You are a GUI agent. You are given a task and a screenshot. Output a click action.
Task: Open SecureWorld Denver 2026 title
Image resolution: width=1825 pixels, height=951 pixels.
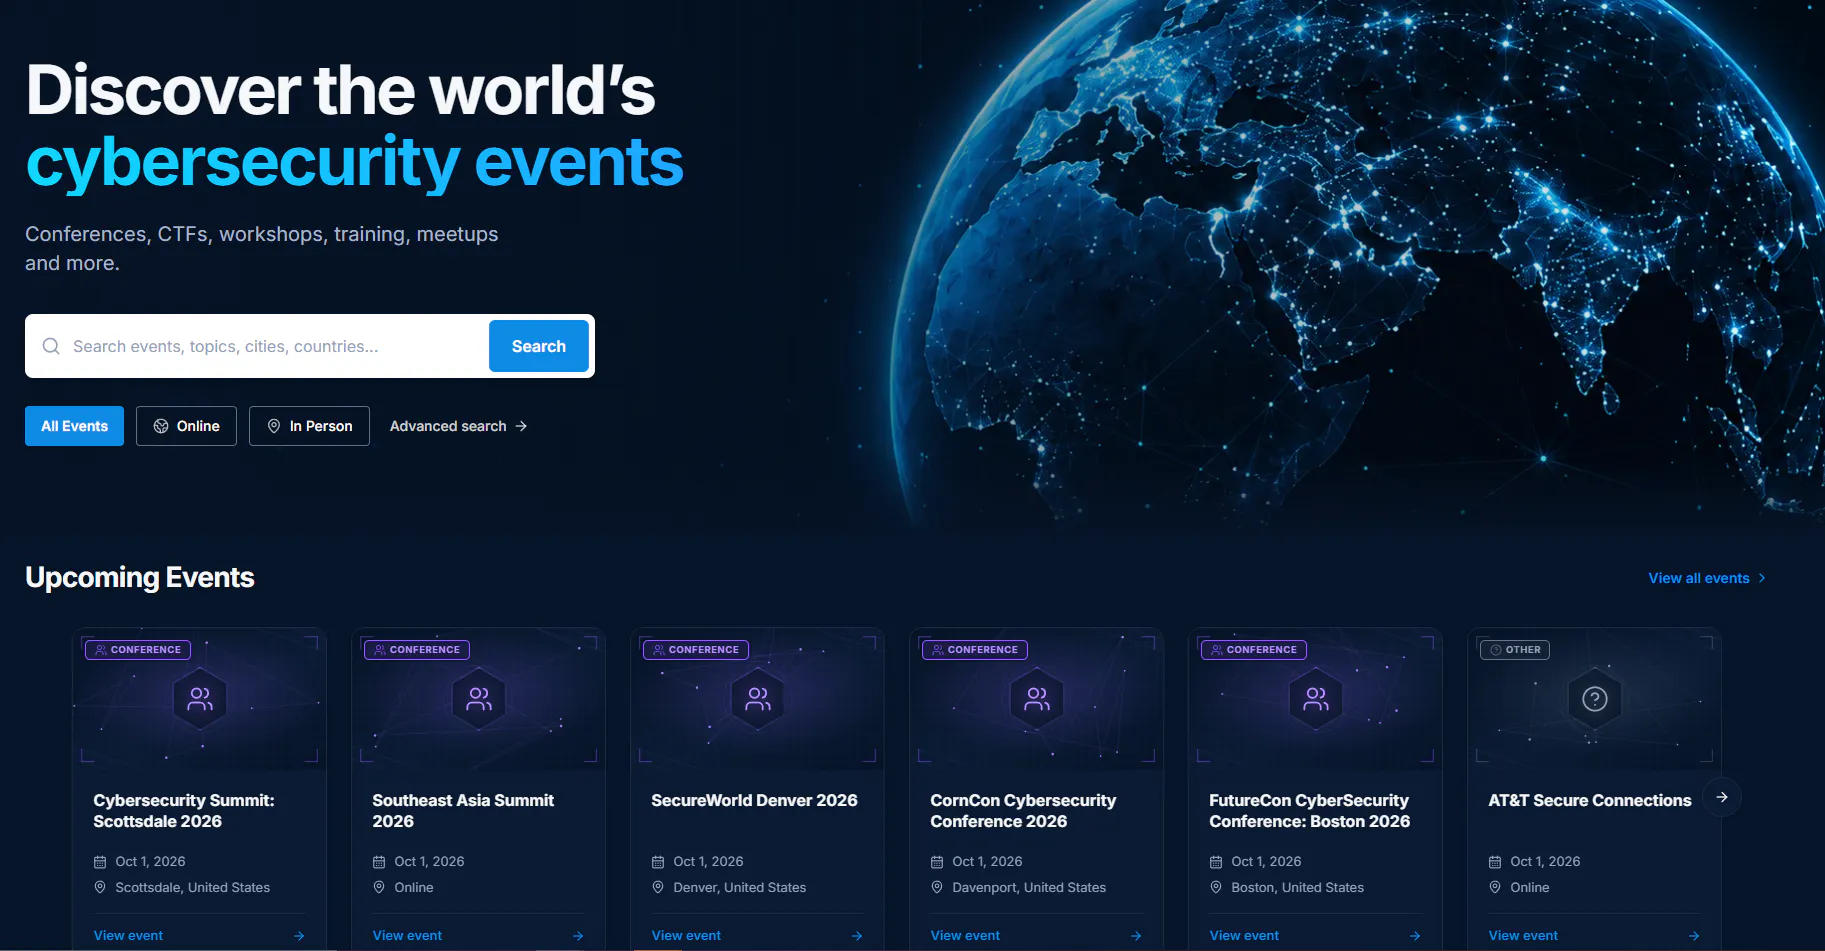pos(754,800)
